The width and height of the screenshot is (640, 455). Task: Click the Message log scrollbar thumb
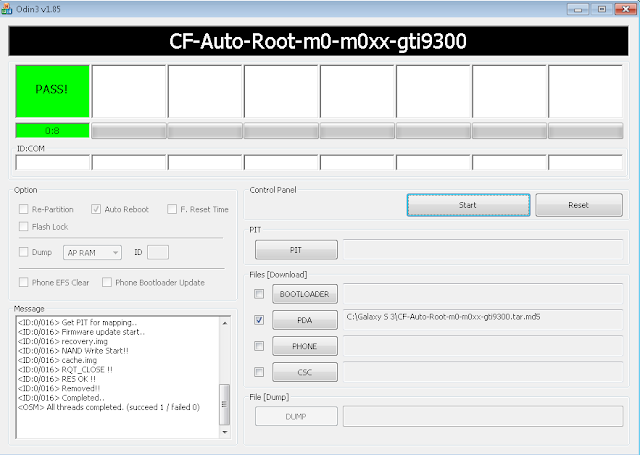pos(225,404)
